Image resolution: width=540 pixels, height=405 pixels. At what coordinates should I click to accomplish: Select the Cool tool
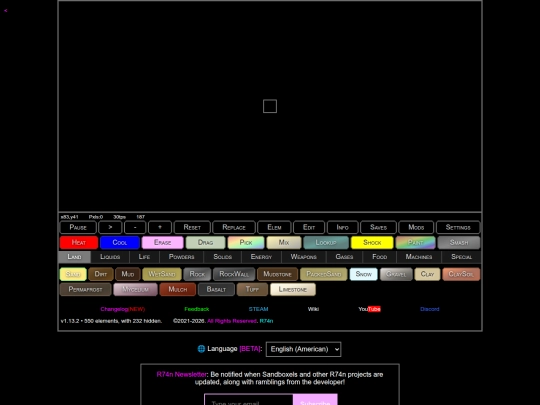[x=120, y=242]
